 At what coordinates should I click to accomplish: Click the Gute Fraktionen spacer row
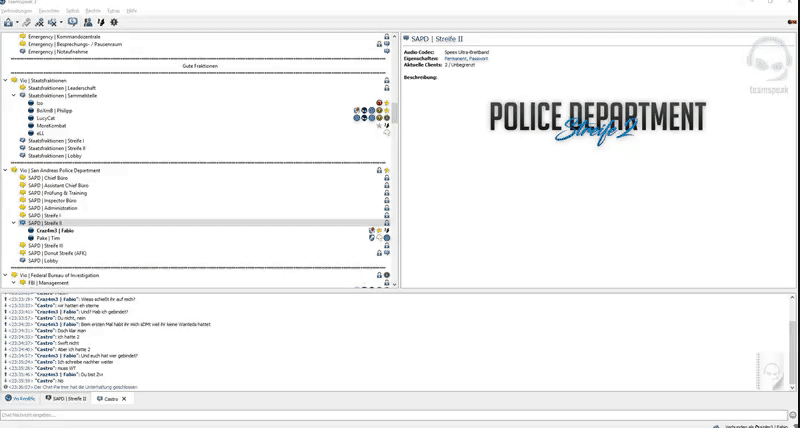[198, 66]
